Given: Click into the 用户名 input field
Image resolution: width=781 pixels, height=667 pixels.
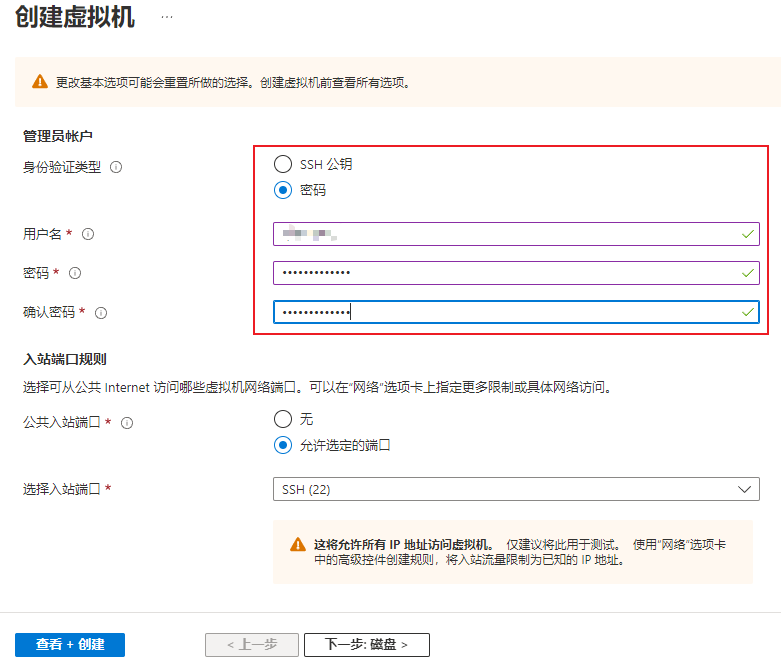Looking at the screenshot, I should 516,234.
